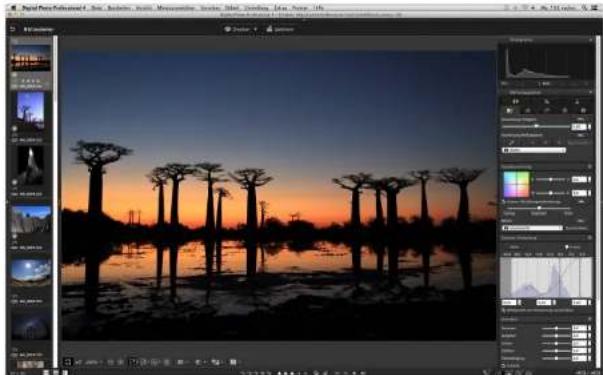603x375 pixels.
Task: Open the Bearbeiten menu in the menu bar
Action: pyautogui.click(x=119, y=8)
